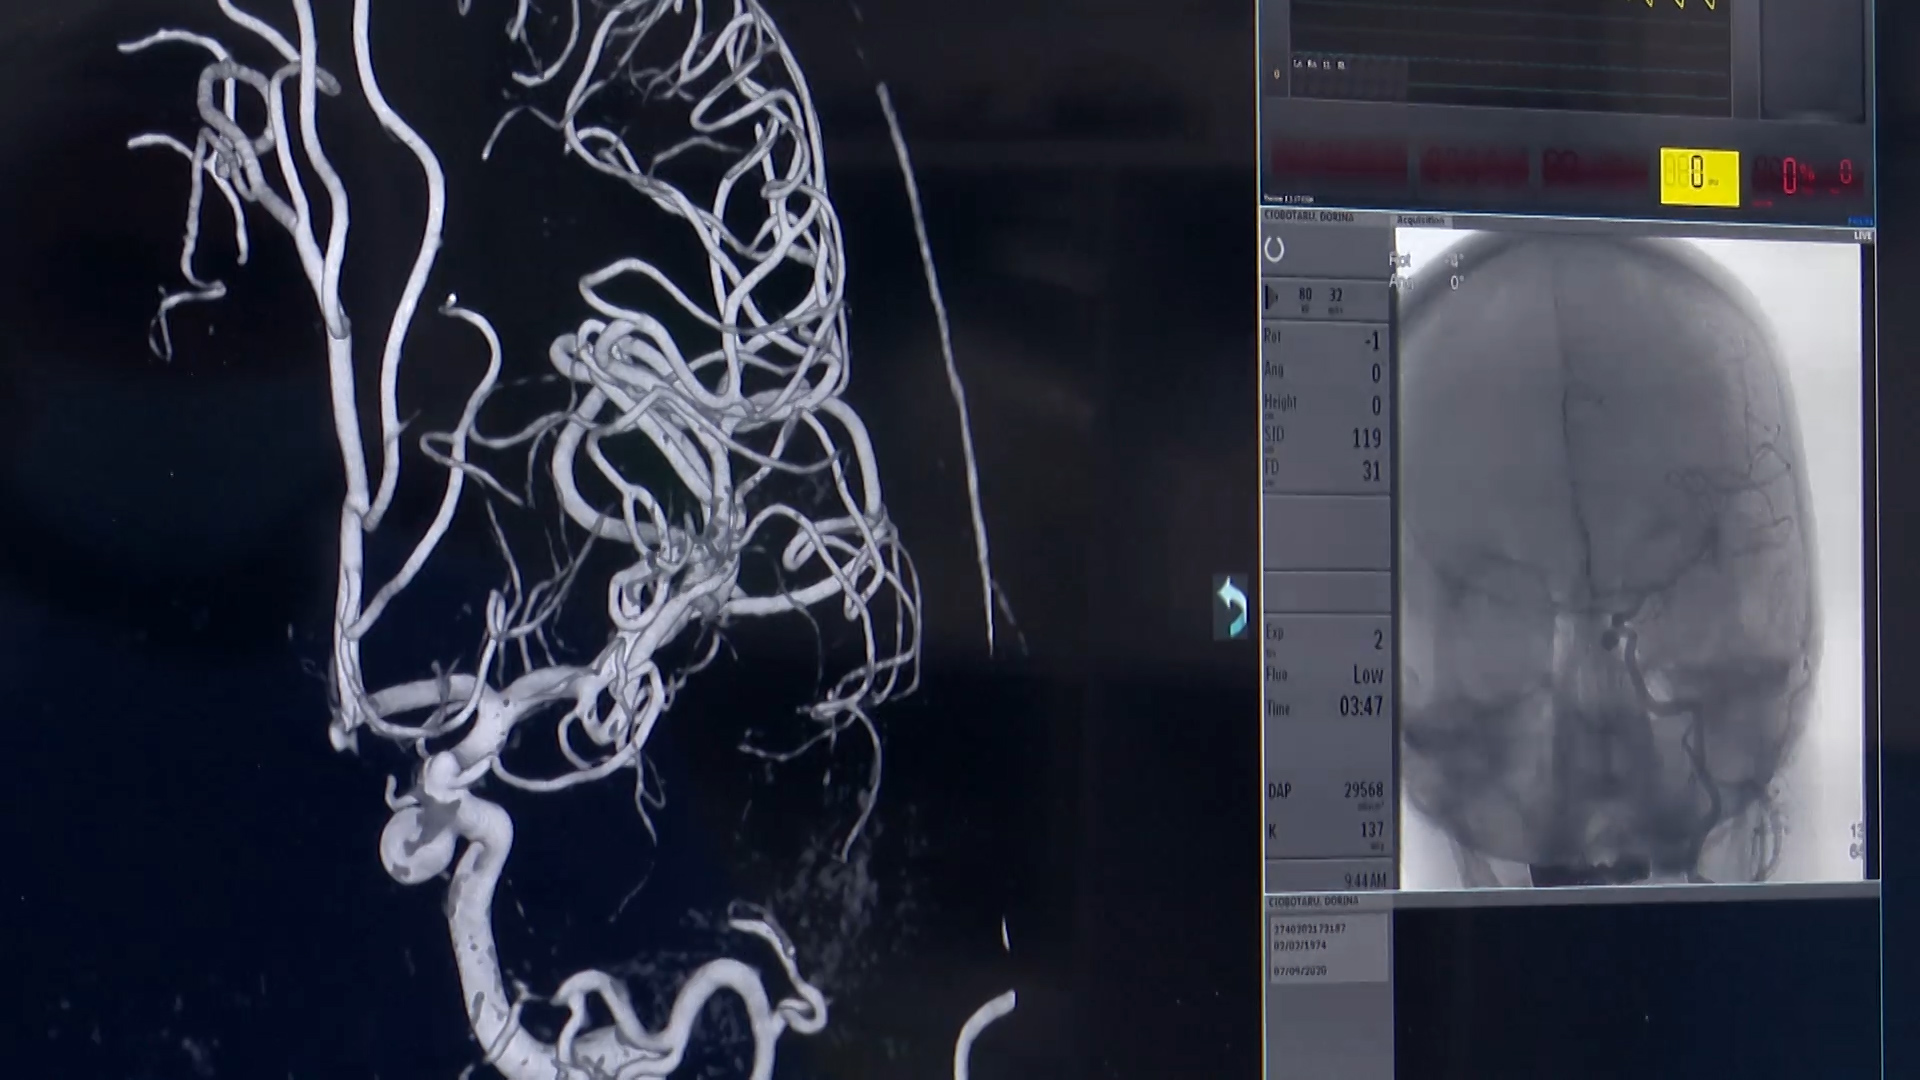Select the Fluo mode Low setting
This screenshot has width=1920, height=1080.
tap(1367, 675)
